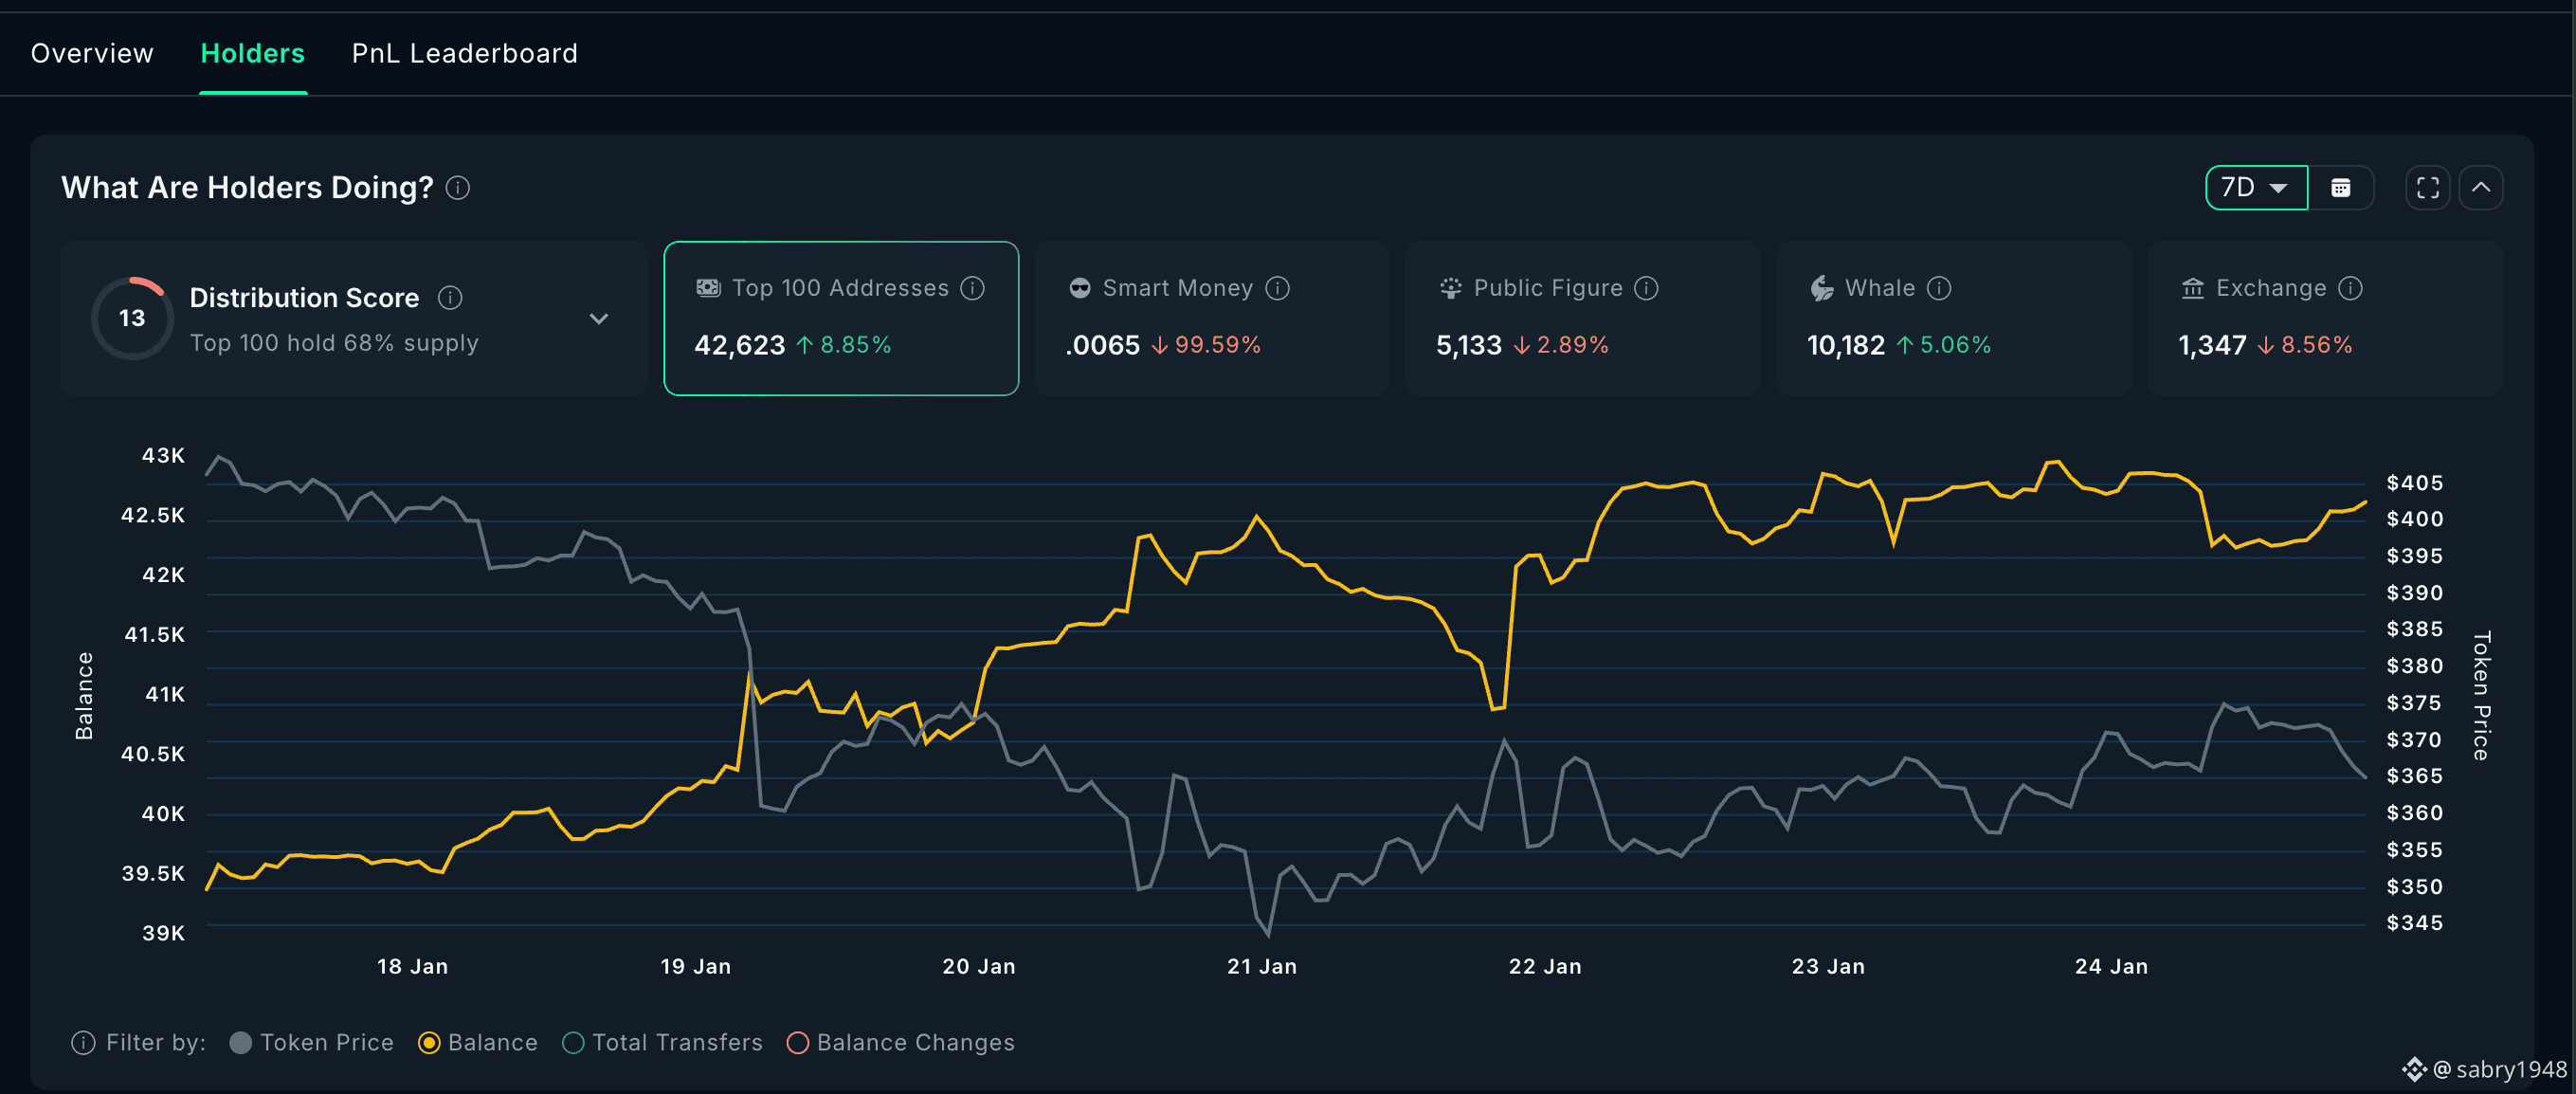The height and width of the screenshot is (1094, 2576).
Task: Click the calendar date picker icon
Action: (2340, 188)
